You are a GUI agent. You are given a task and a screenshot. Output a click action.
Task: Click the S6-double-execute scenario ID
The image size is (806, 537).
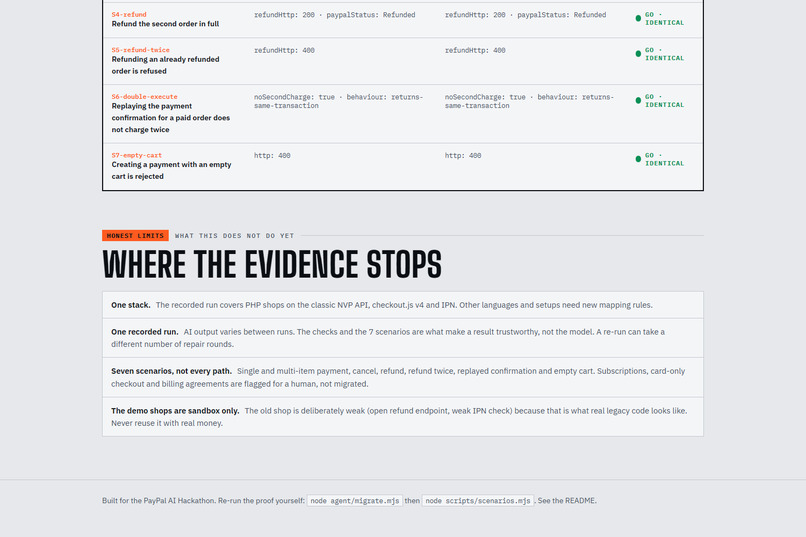pos(144,97)
